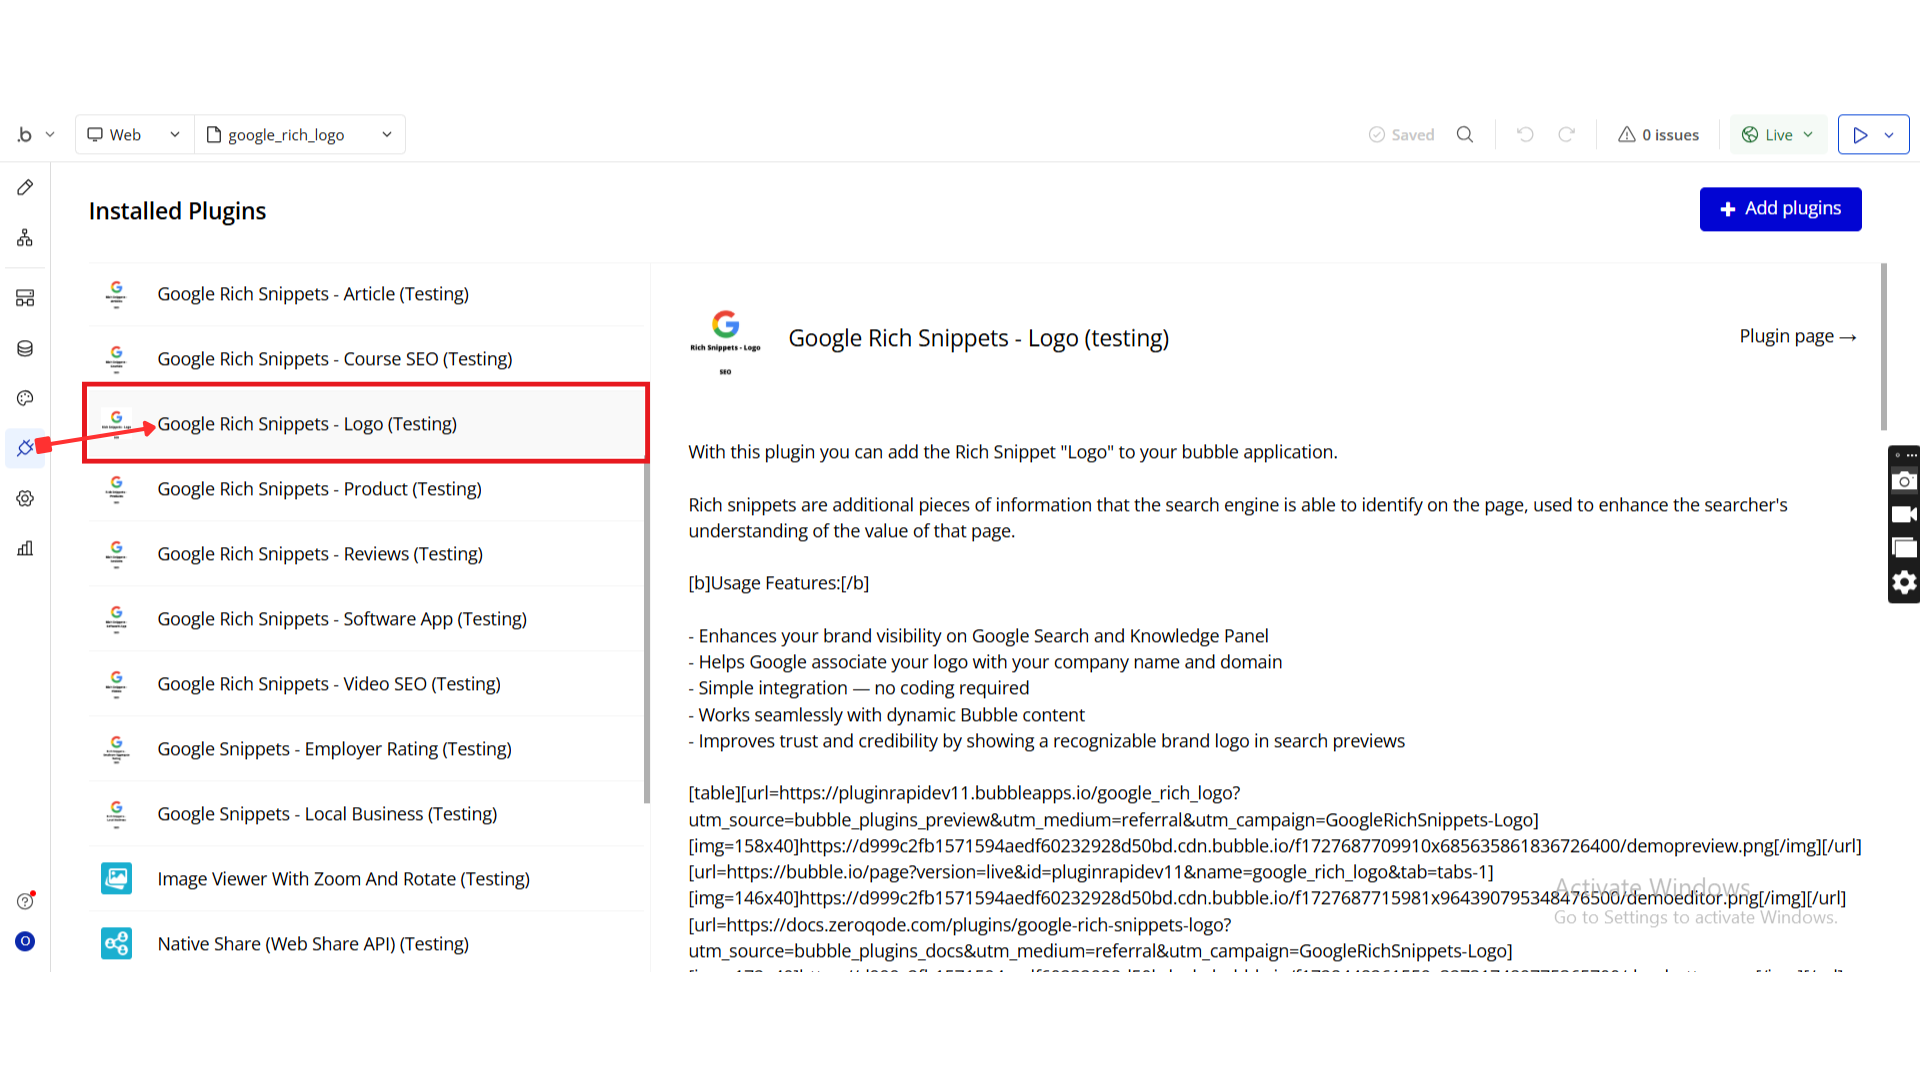Viewport: 1920px width, 1080px height.
Task: Open the Live version dropdown
Action: pyautogui.click(x=1778, y=134)
